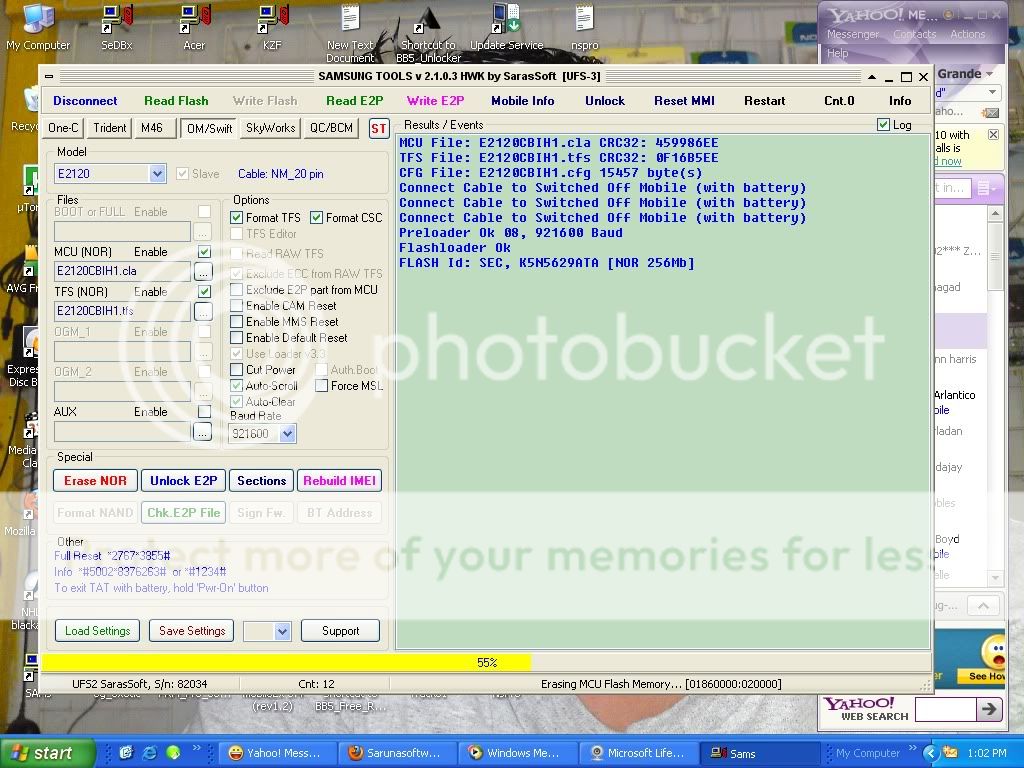The width and height of the screenshot is (1024, 768).
Task: Open Samsung Tools system menu icon
Action: [x=49, y=76]
